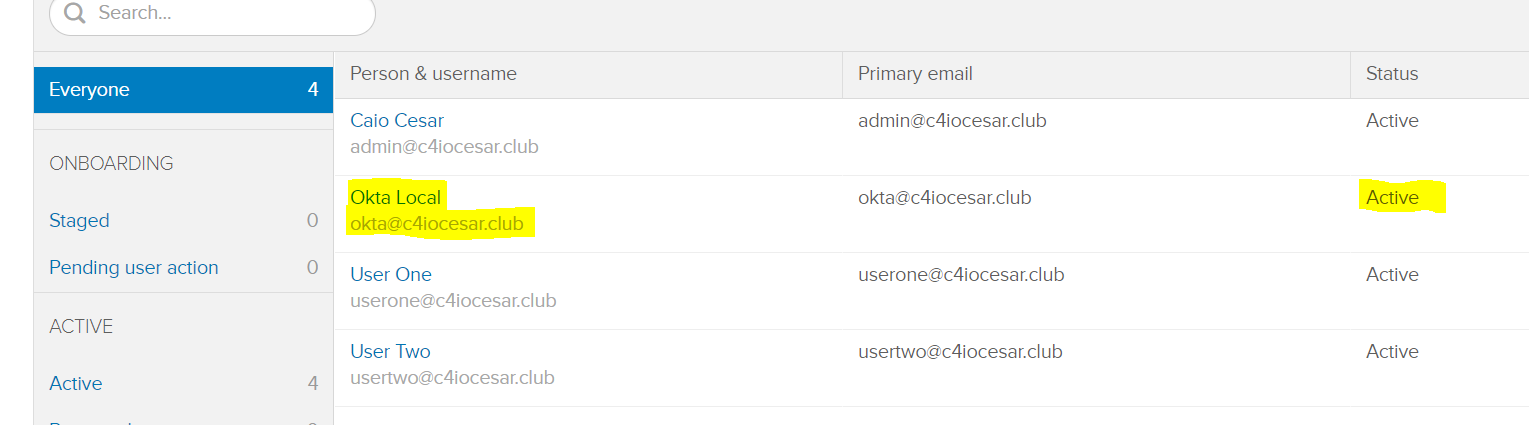Select the Active users filter
Image resolution: width=1529 pixels, height=425 pixels.
[76, 383]
